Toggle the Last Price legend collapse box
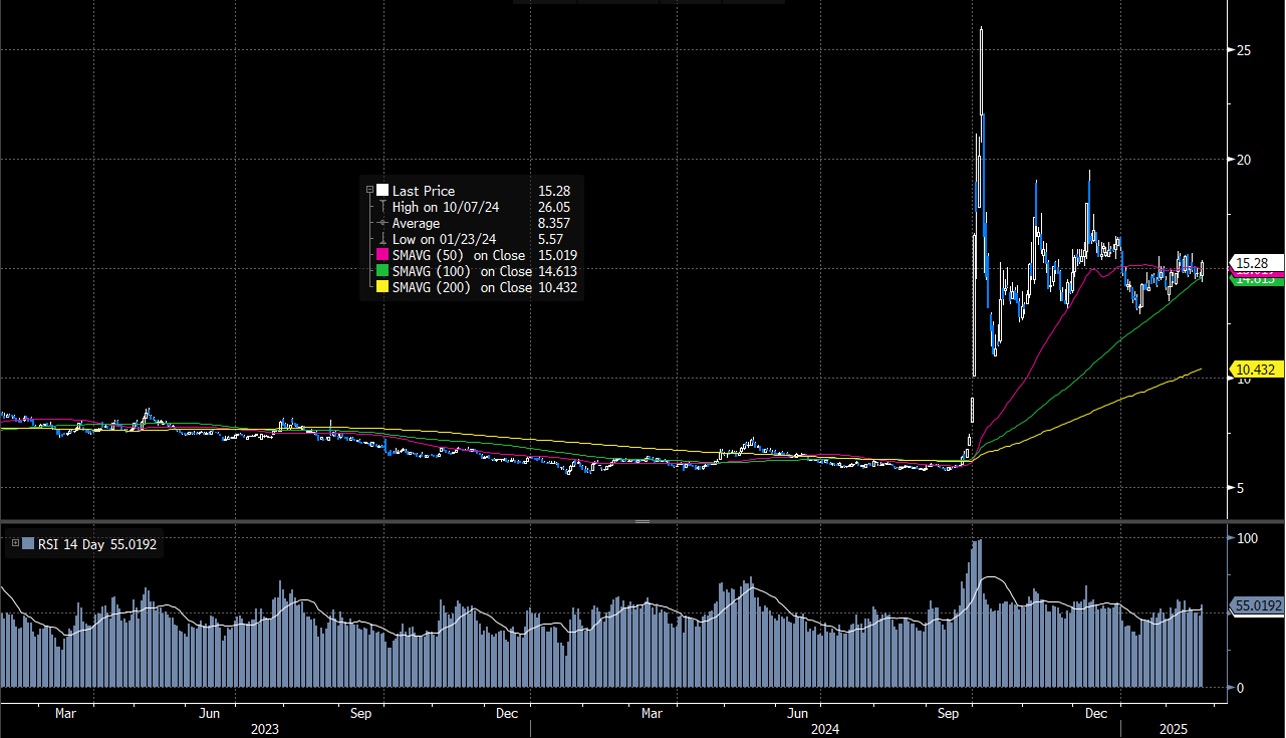This screenshot has width=1286, height=738. tap(369, 189)
